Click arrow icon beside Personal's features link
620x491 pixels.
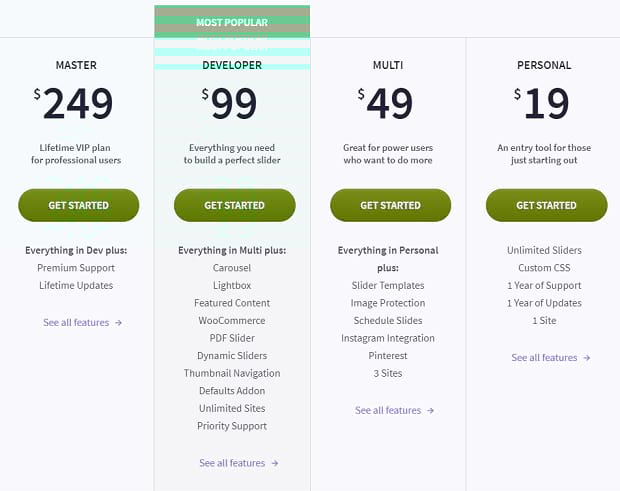pyautogui.click(x=587, y=358)
